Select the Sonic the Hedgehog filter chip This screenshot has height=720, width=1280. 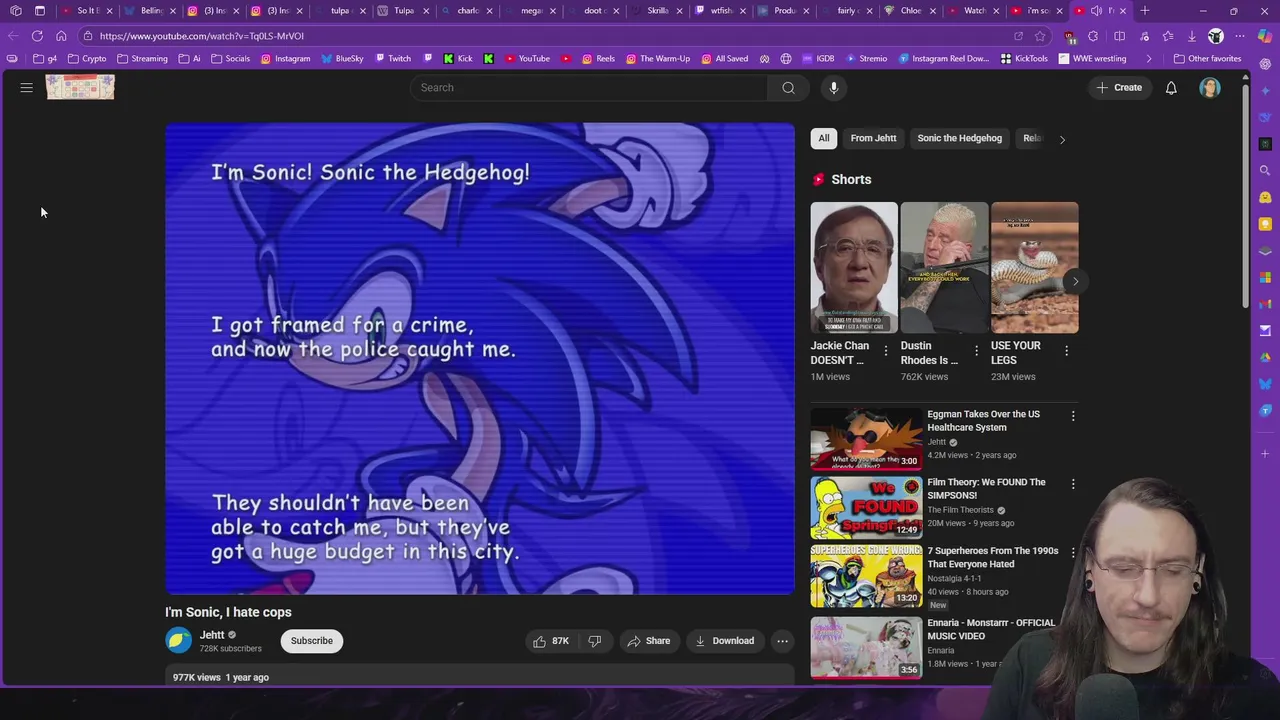click(x=959, y=138)
